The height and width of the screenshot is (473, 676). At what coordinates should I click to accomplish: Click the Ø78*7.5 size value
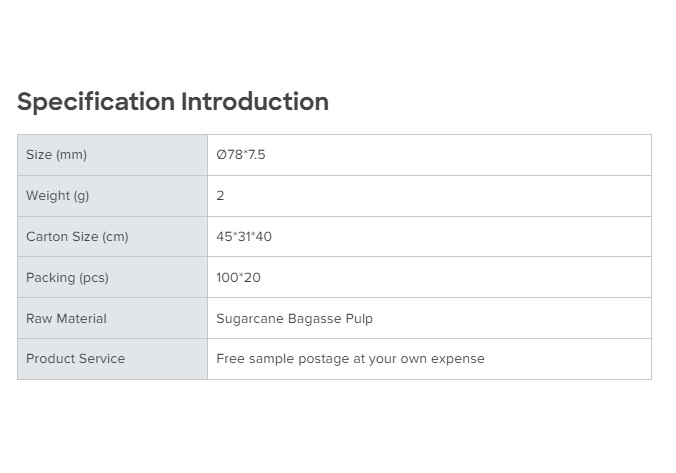[x=241, y=155]
